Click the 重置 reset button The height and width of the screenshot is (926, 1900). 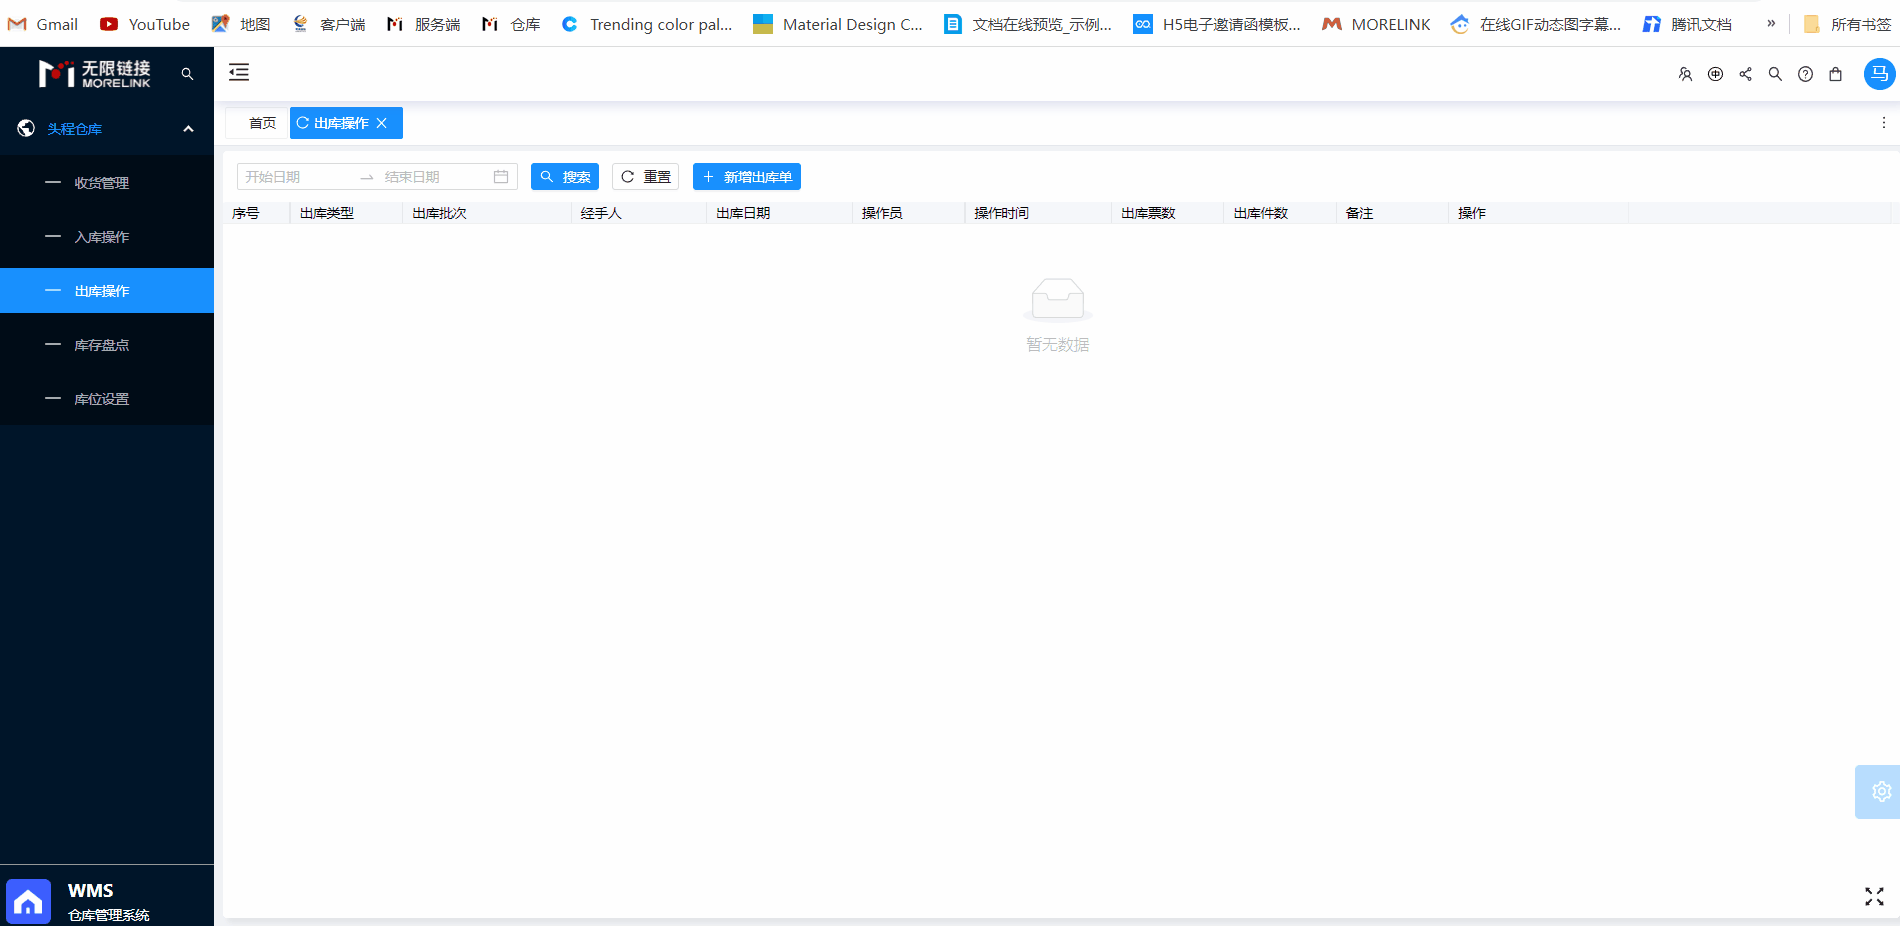(x=646, y=177)
